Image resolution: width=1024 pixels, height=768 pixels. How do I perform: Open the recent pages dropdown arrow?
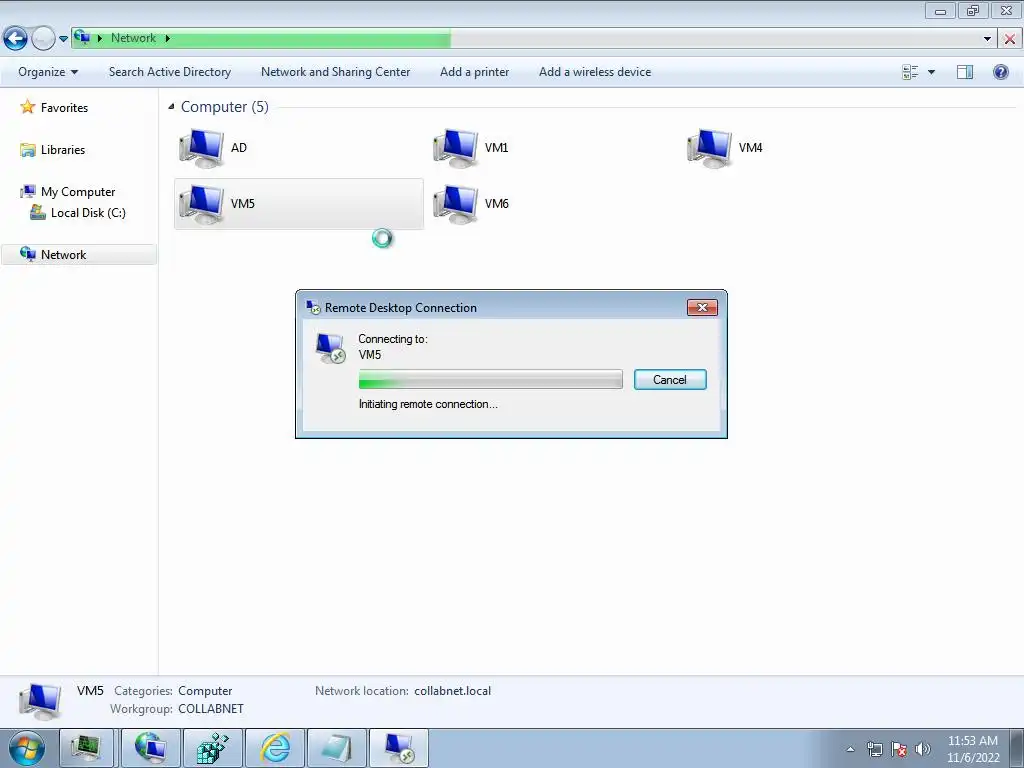pyautogui.click(x=63, y=39)
